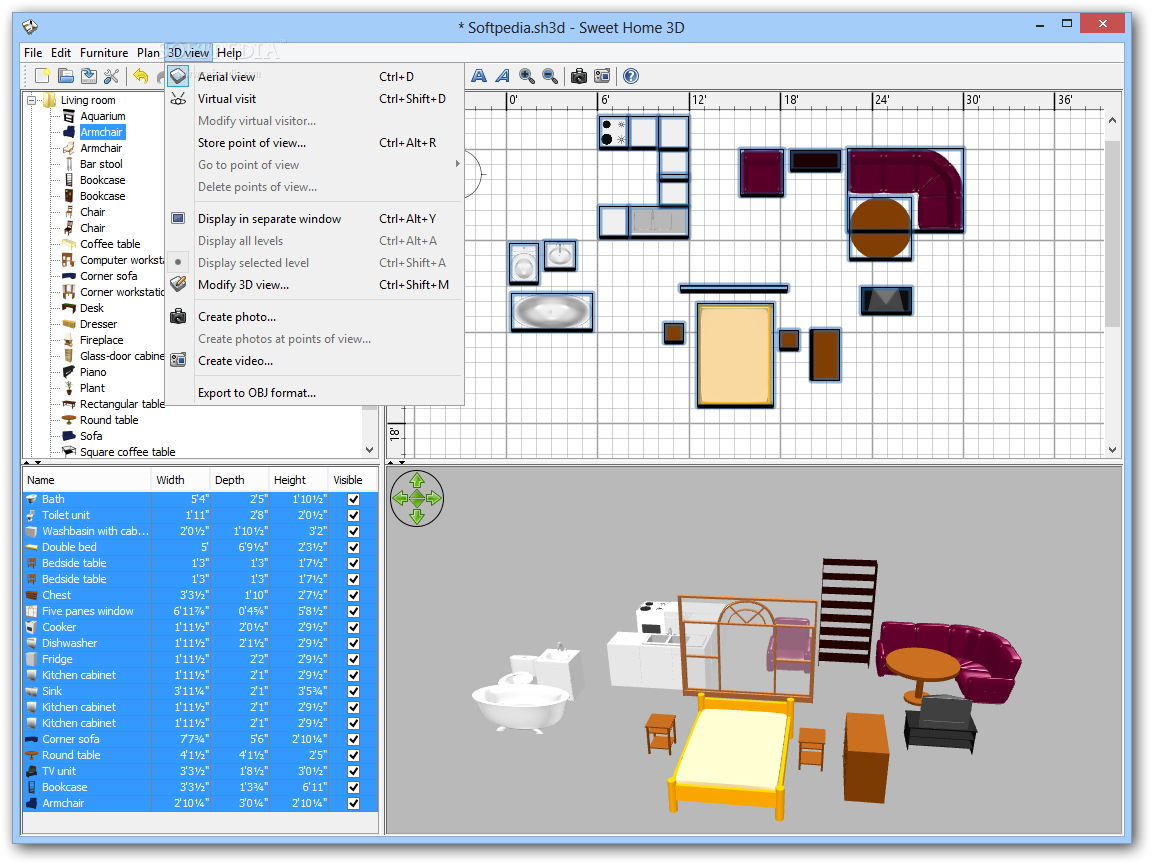This screenshot has width=1152, height=864.
Task: Select the Fireplace icon in catalog tree
Action: (69, 340)
